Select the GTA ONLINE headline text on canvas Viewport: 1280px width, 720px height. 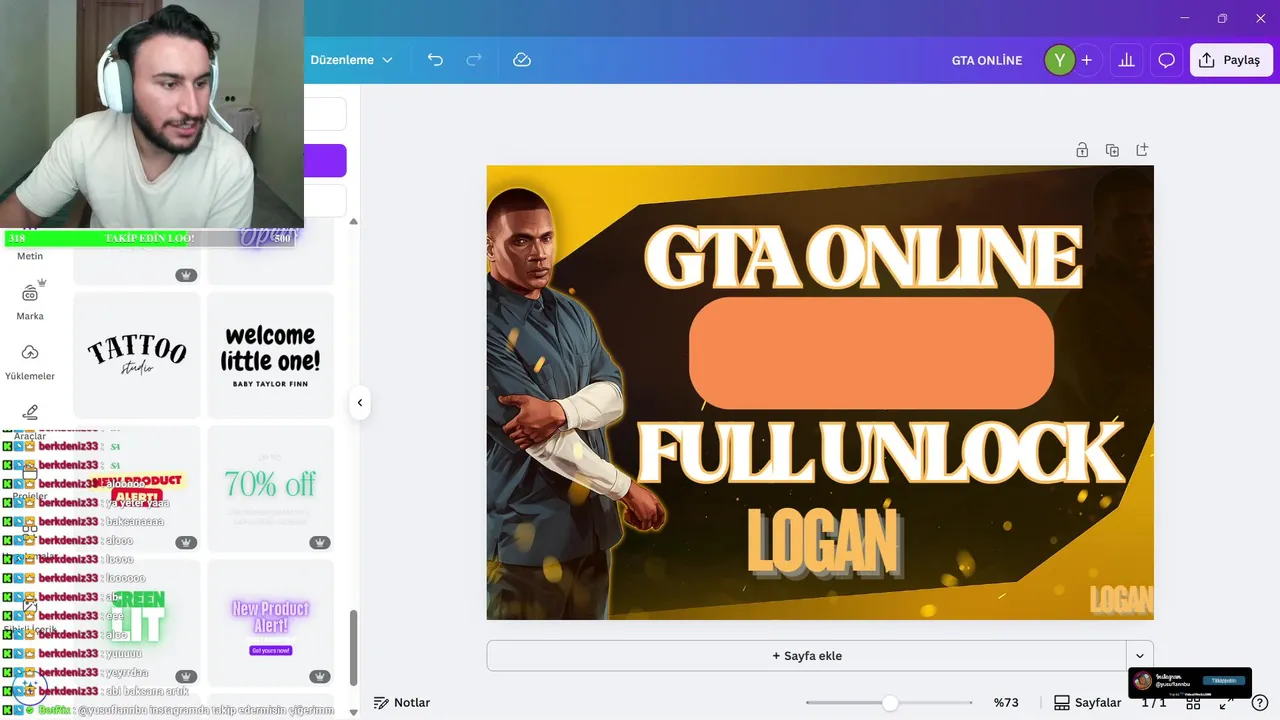pyautogui.click(x=862, y=256)
